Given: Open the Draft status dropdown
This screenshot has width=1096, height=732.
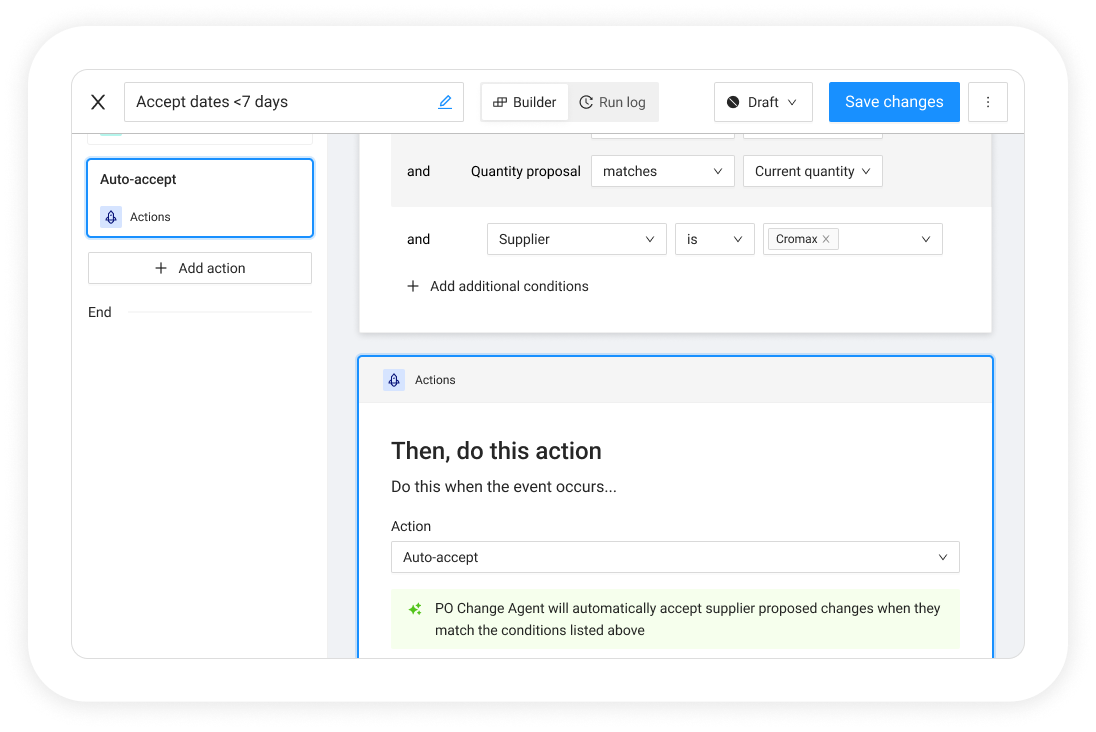Looking at the screenshot, I should [x=763, y=102].
